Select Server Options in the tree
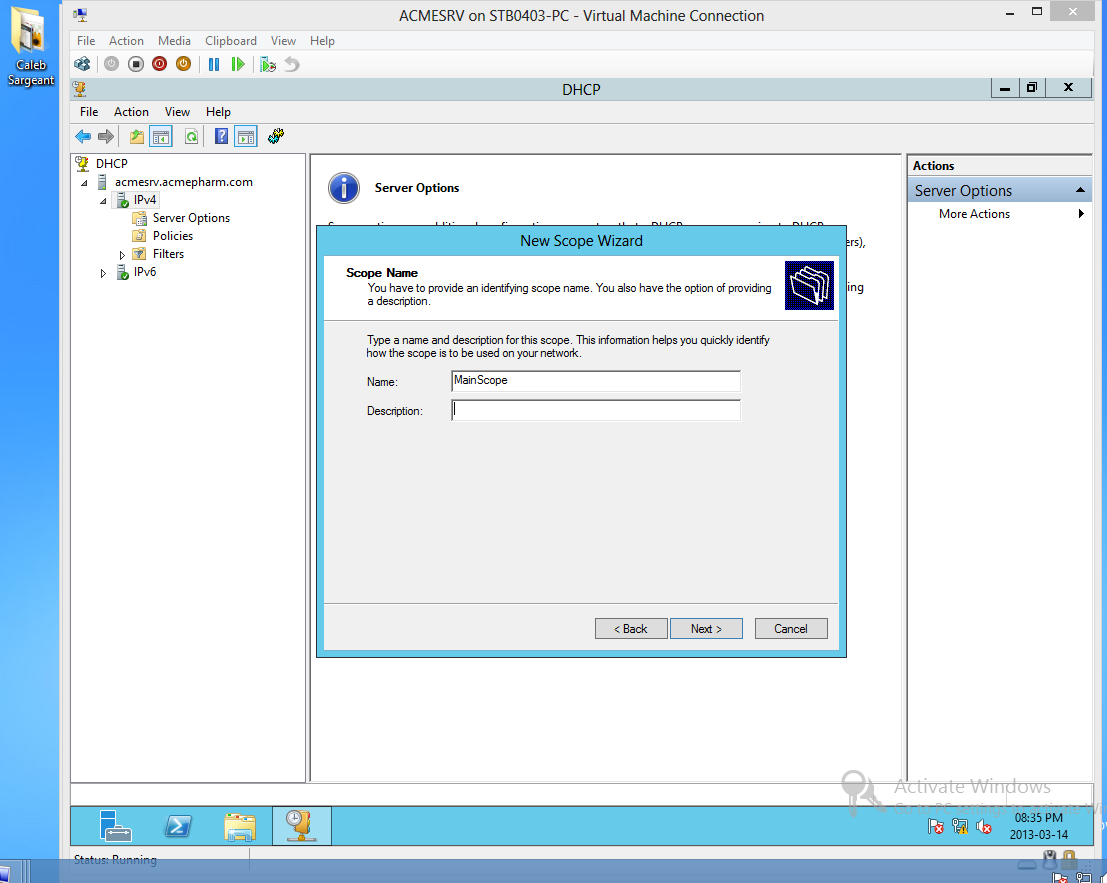 click(x=191, y=218)
